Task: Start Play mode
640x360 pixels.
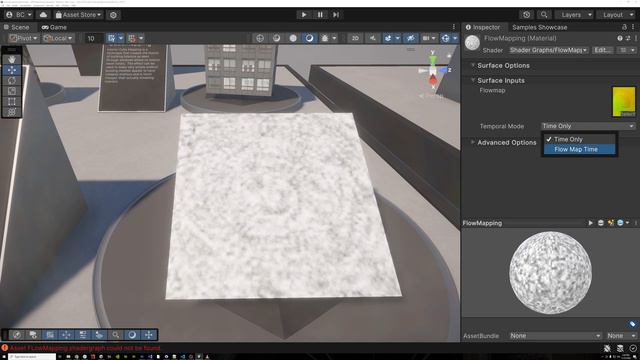Action: pos(304,15)
